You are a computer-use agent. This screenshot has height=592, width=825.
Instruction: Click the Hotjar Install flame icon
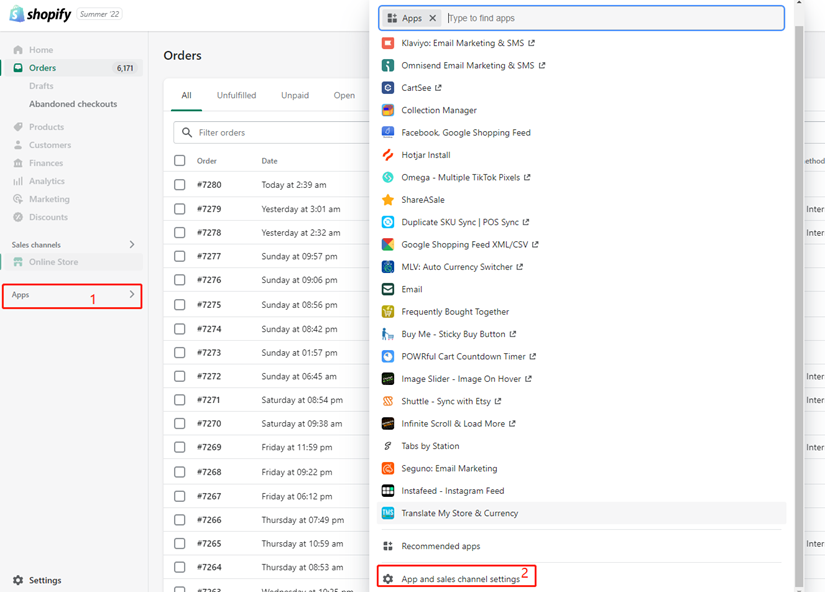388,155
